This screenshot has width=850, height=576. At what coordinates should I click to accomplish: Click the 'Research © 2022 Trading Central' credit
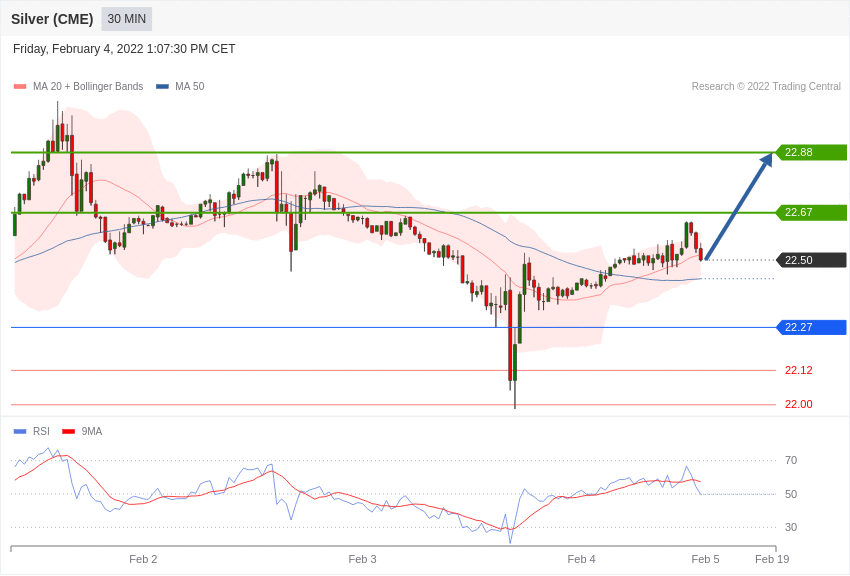[x=766, y=86]
